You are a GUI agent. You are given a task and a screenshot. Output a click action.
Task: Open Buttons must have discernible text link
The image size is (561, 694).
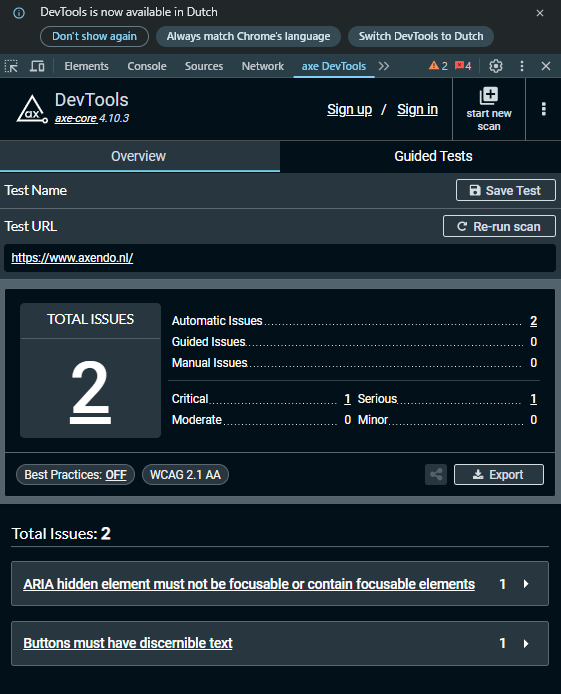click(128, 643)
